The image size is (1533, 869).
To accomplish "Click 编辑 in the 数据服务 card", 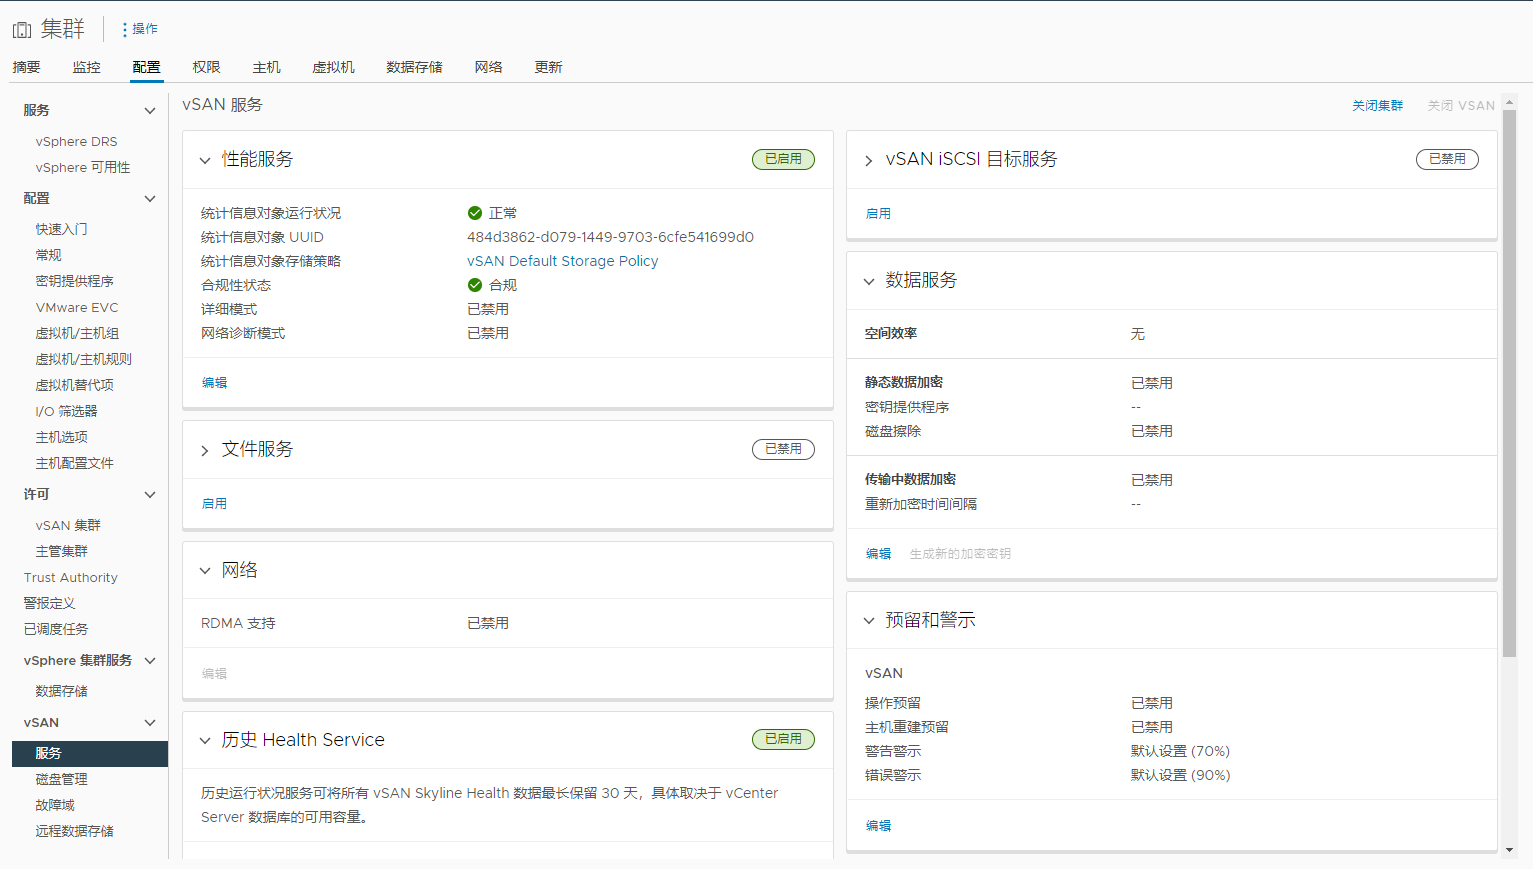I will pyautogui.click(x=878, y=554).
